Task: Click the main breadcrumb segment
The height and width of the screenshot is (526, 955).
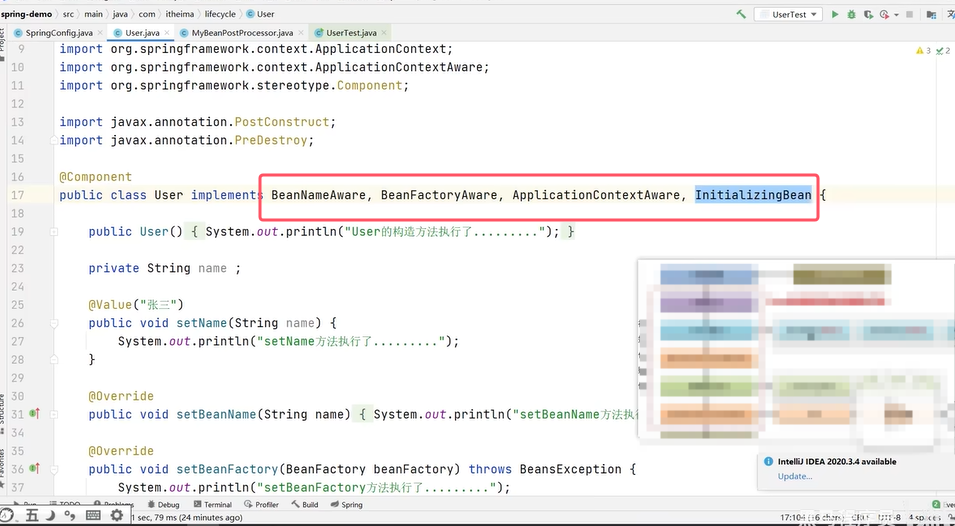Action: tap(93, 14)
